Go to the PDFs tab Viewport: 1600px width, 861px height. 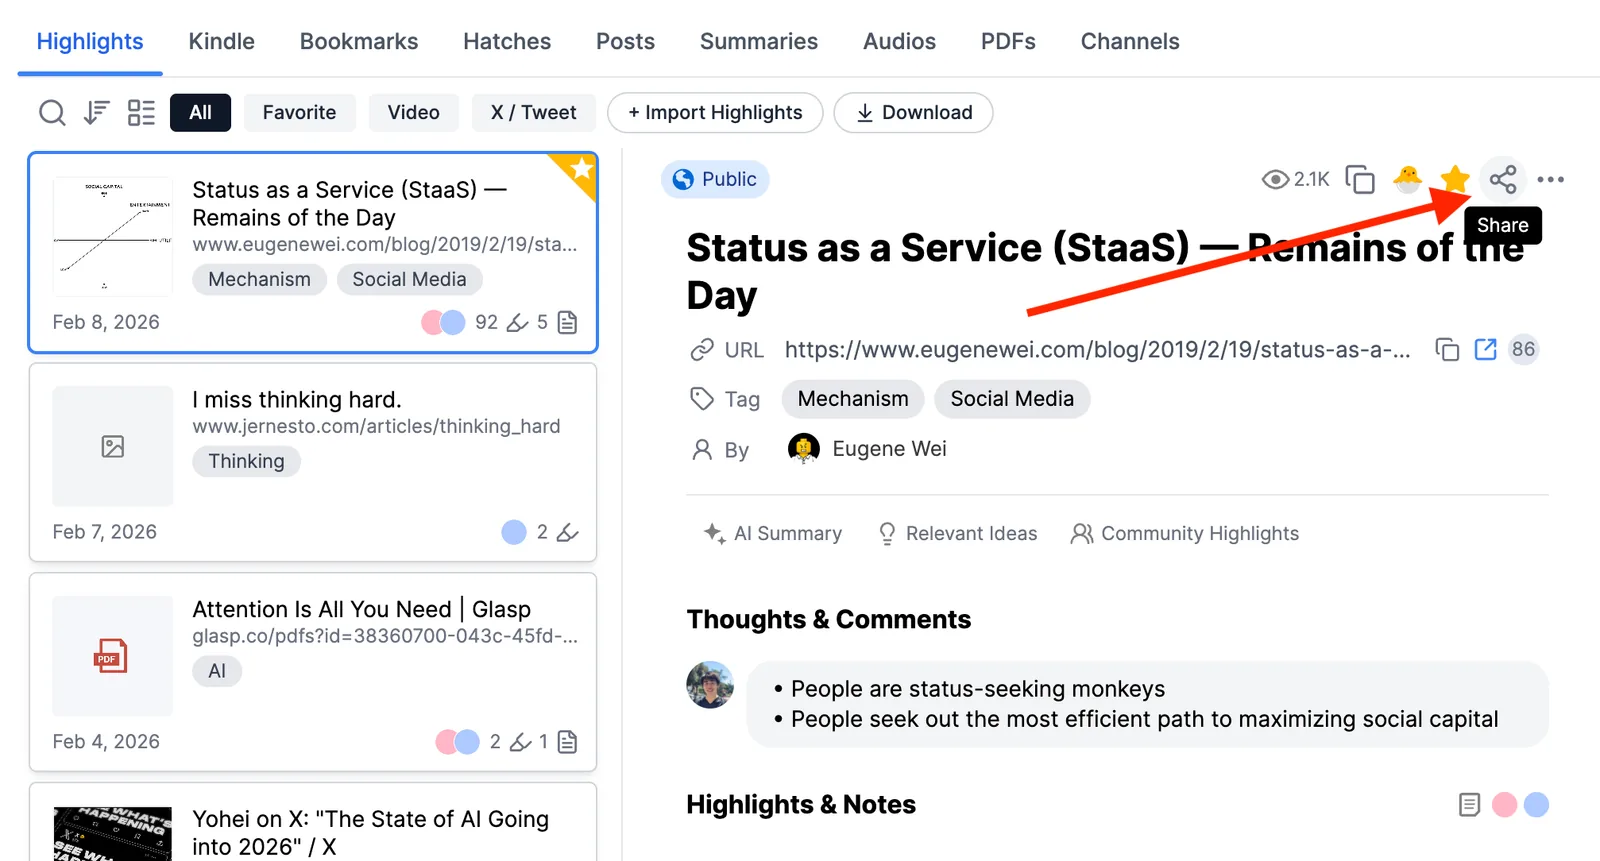pos(1008,41)
